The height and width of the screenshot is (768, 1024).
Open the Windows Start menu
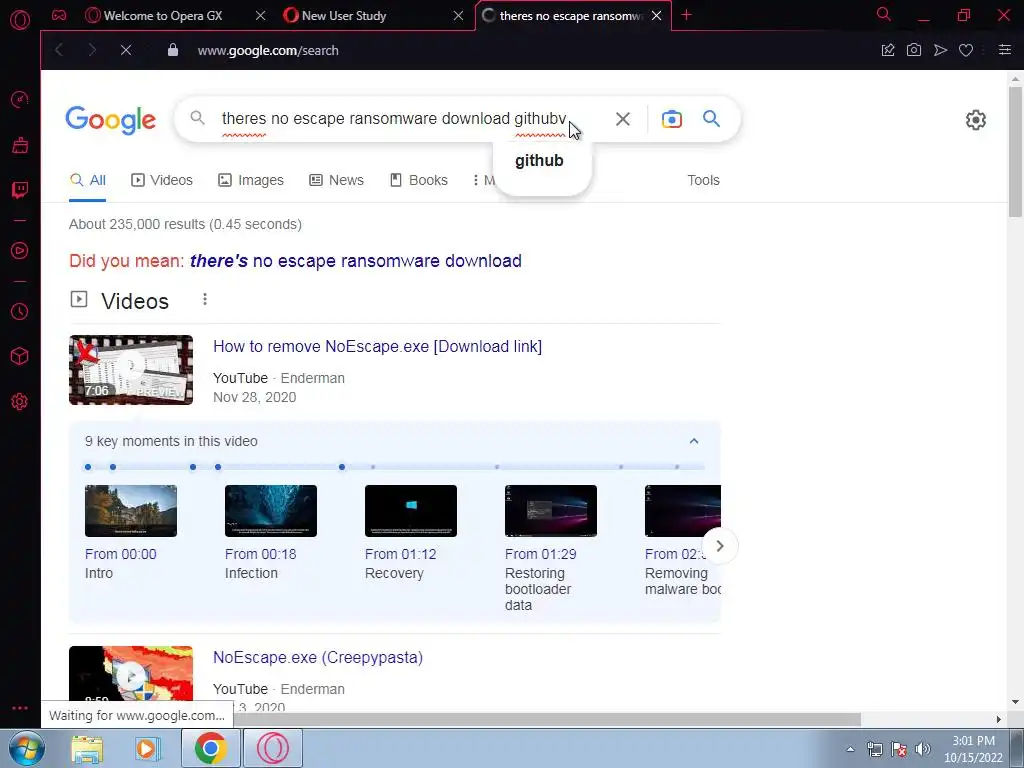[x=26, y=748]
